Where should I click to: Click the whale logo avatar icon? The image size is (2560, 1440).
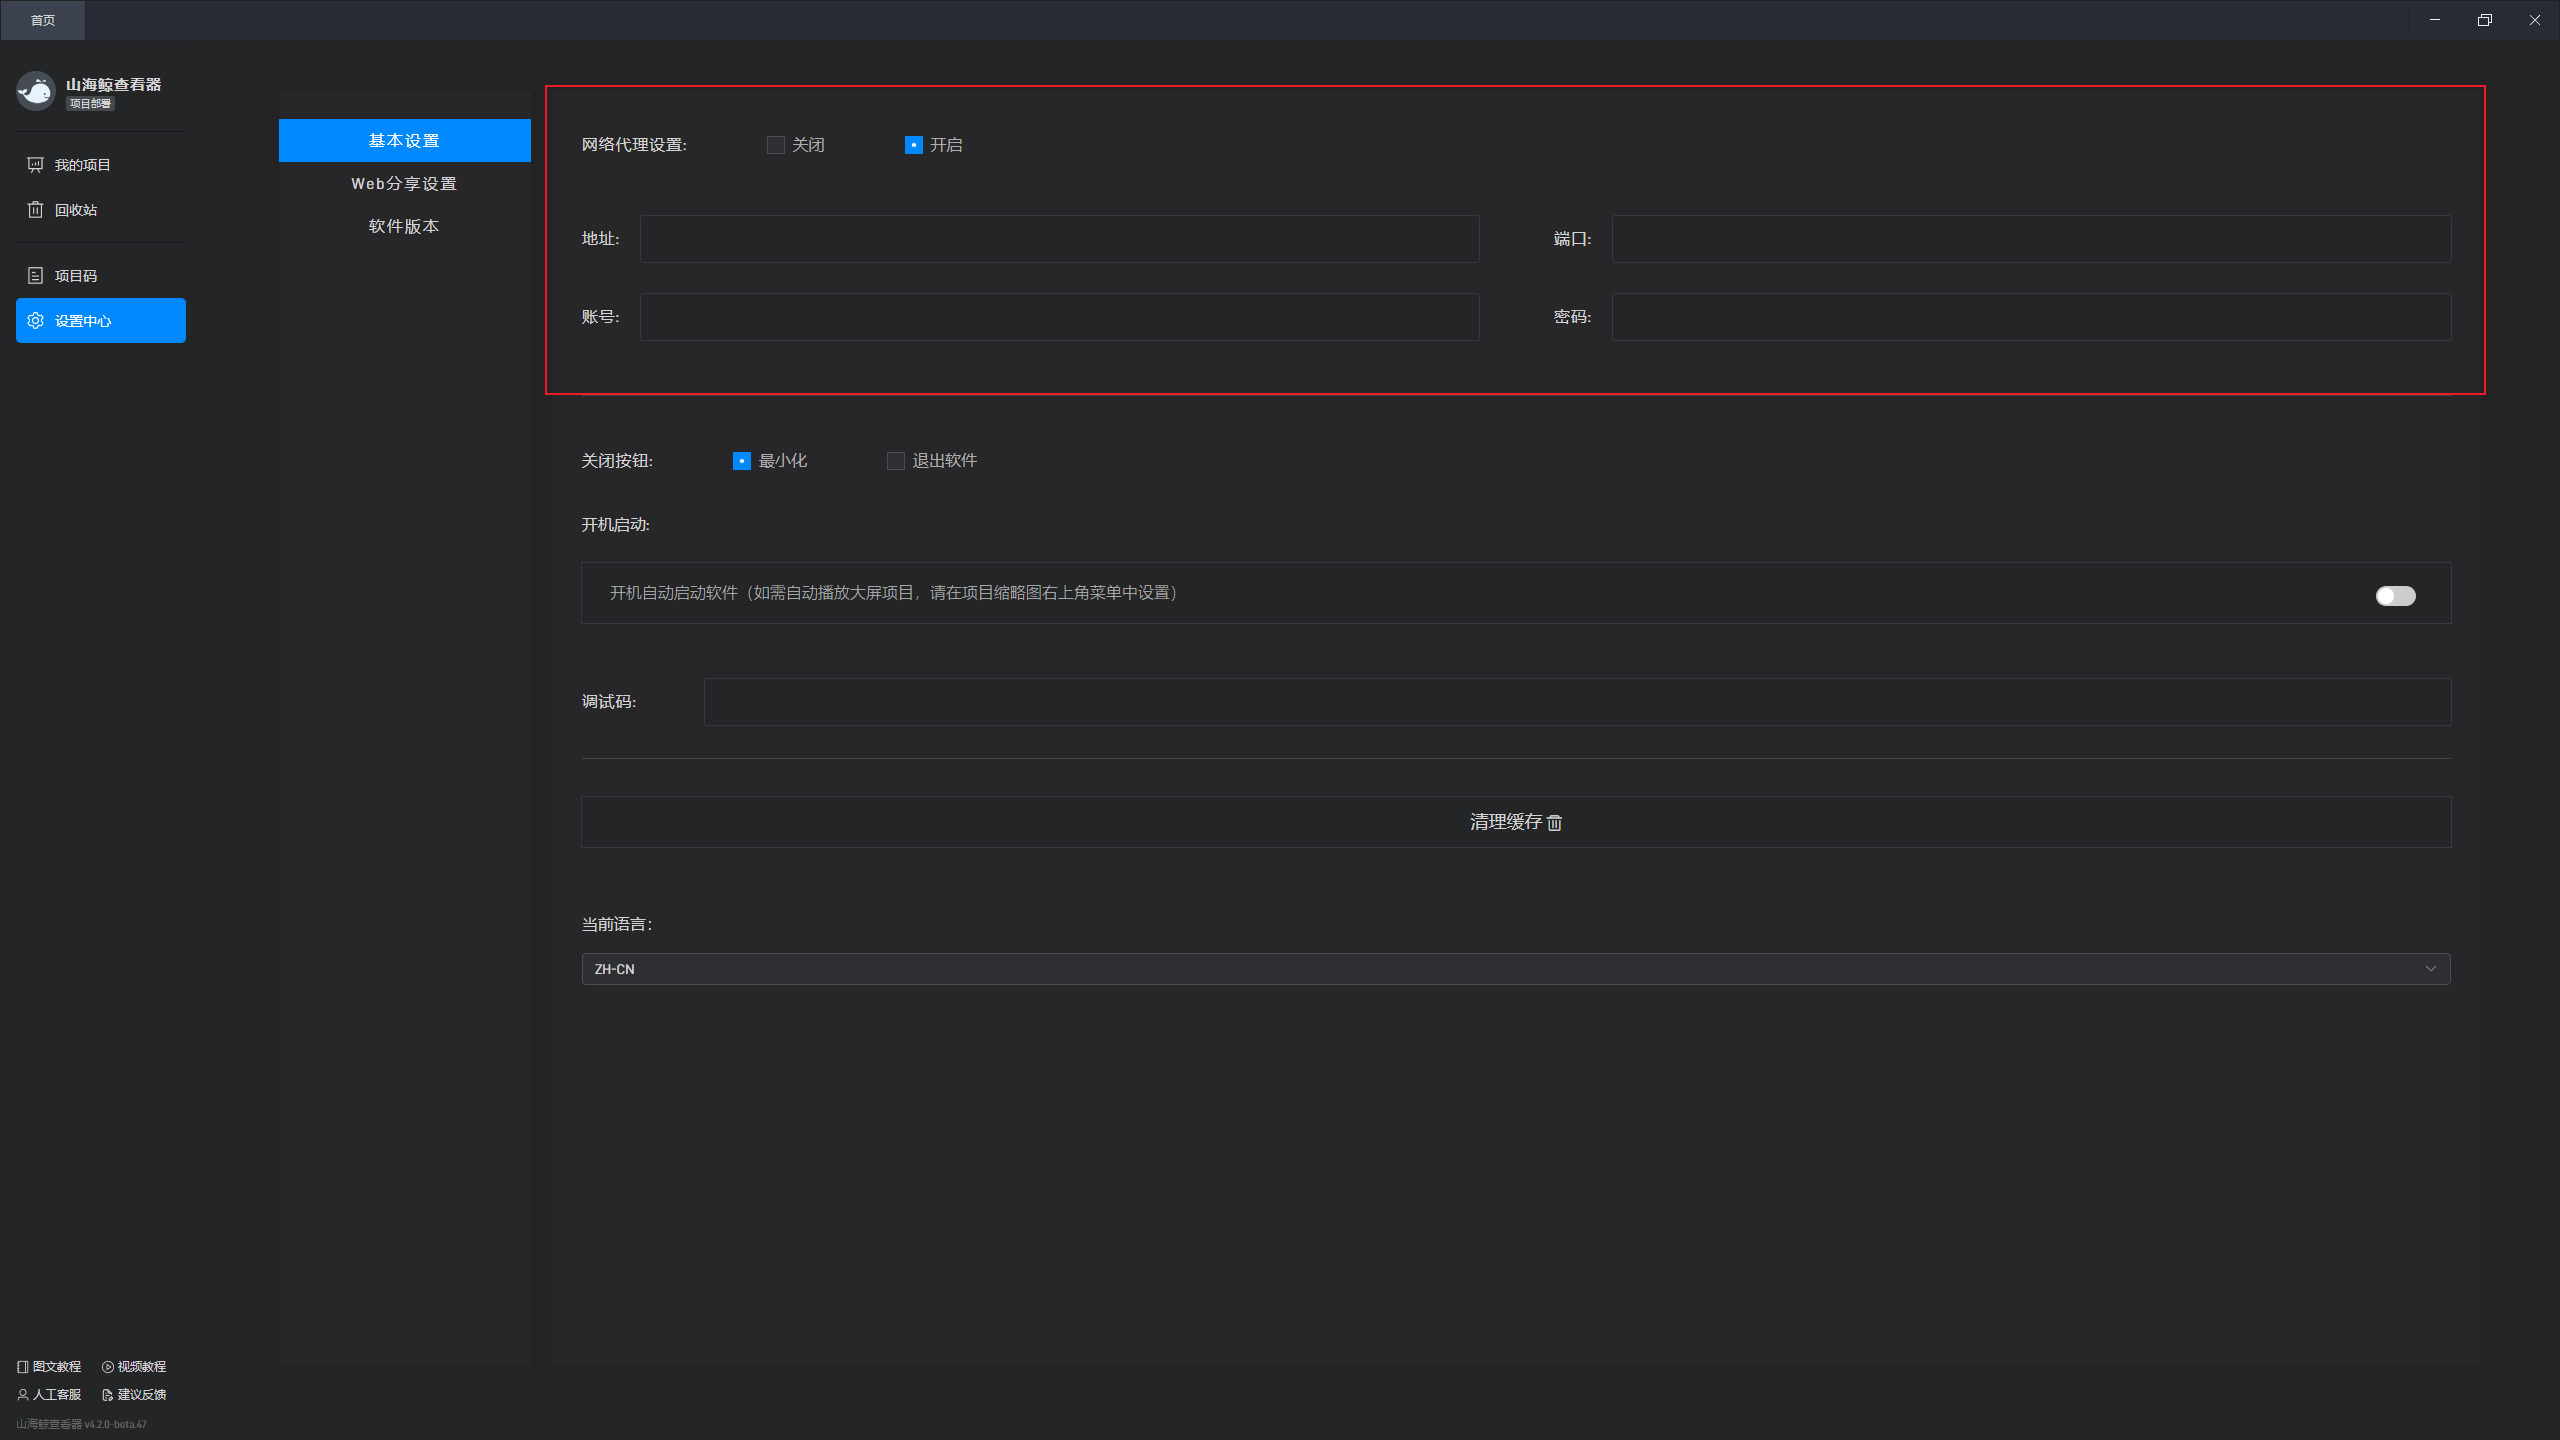[36, 91]
